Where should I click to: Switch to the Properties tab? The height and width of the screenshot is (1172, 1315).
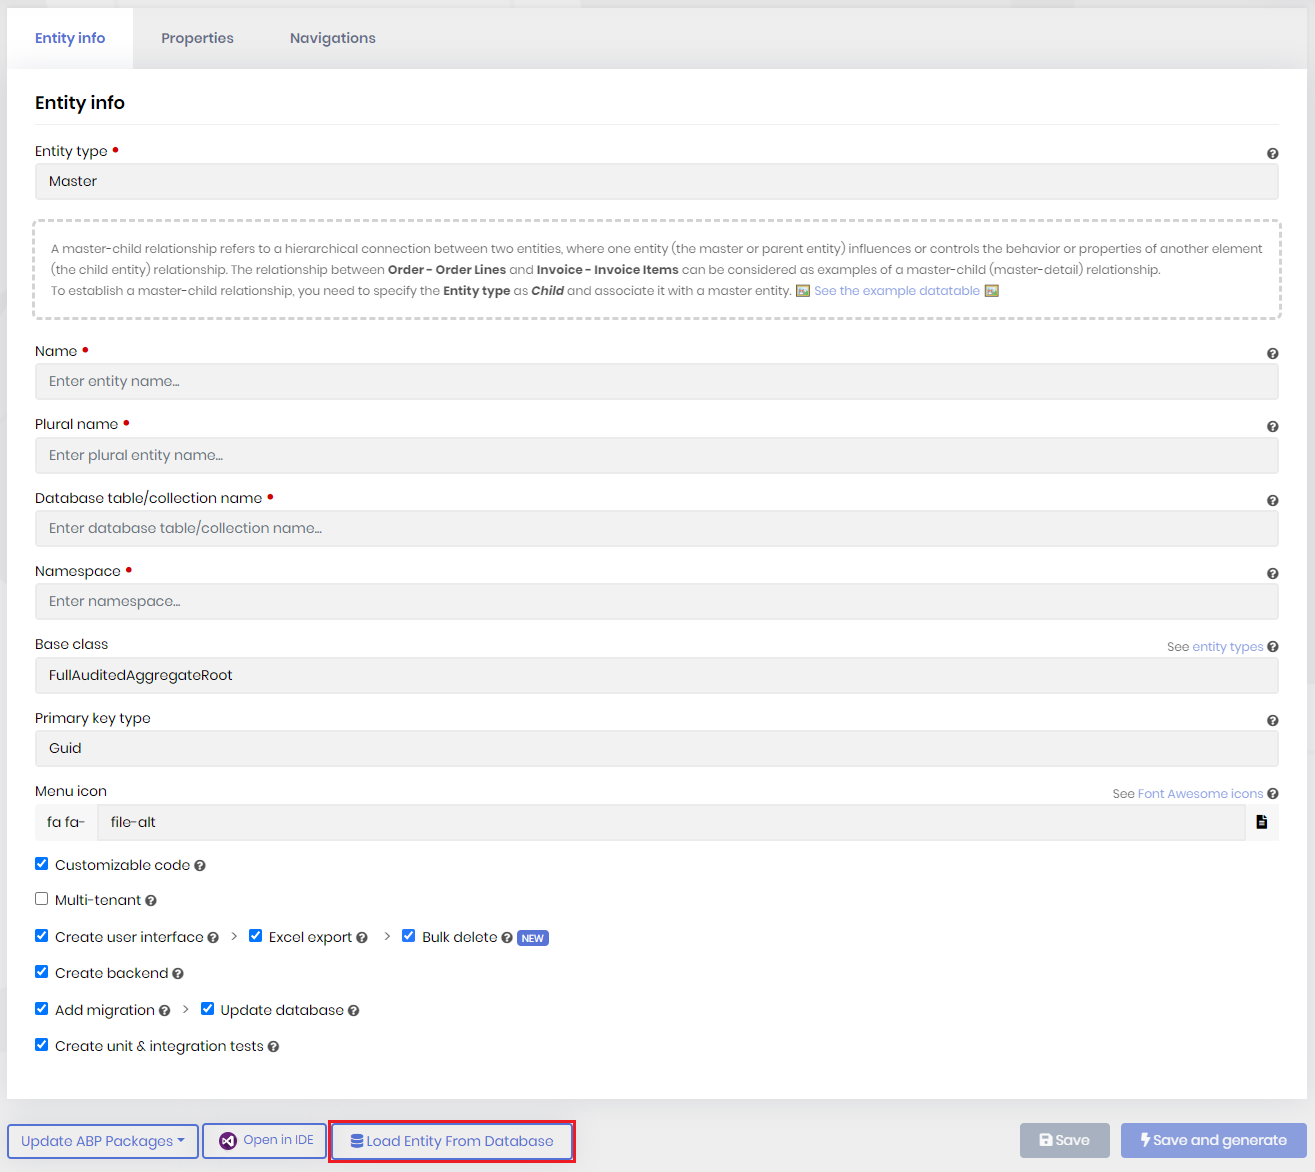click(x=197, y=38)
